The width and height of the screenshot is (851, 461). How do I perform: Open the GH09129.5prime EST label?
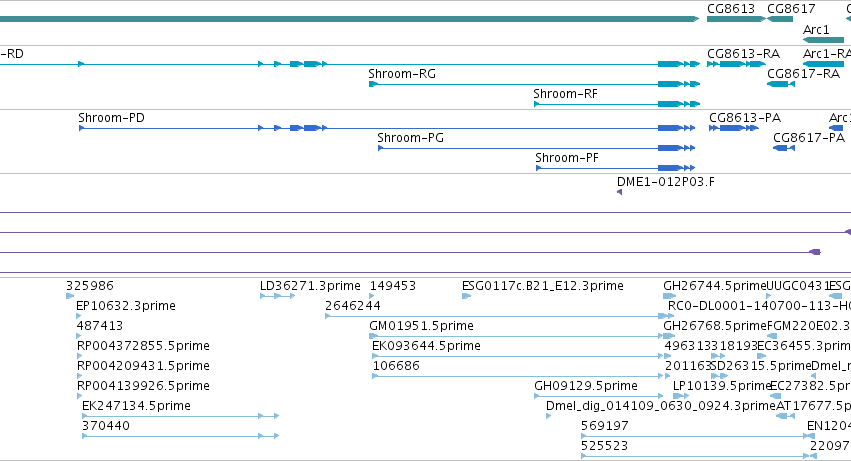[x=586, y=386]
